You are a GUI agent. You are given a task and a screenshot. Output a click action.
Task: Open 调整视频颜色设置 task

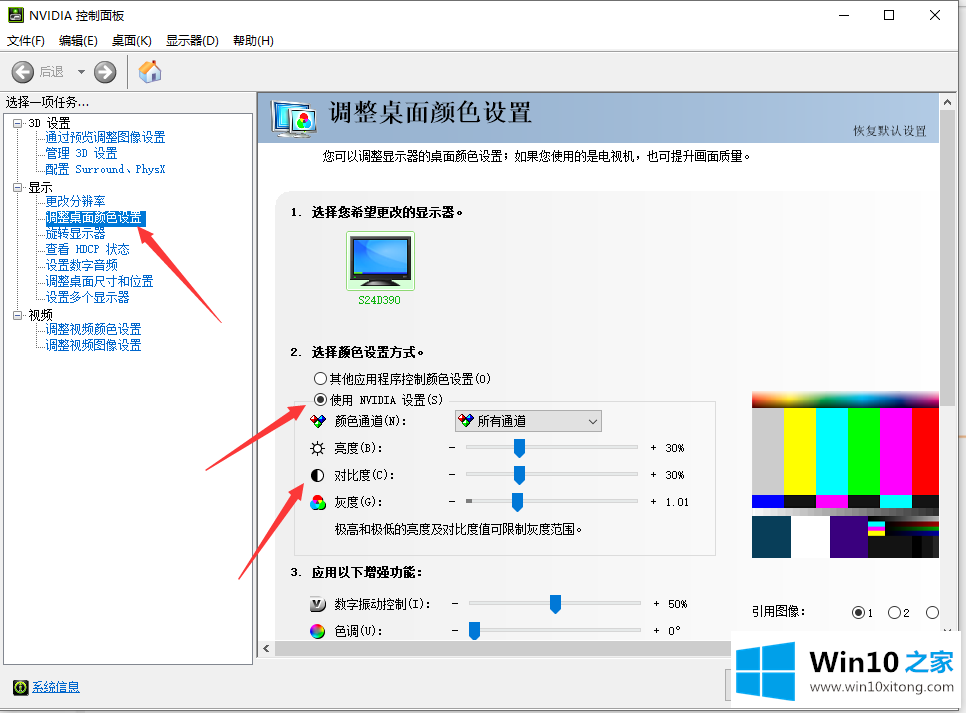pyautogui.click(x=94, y=329)
